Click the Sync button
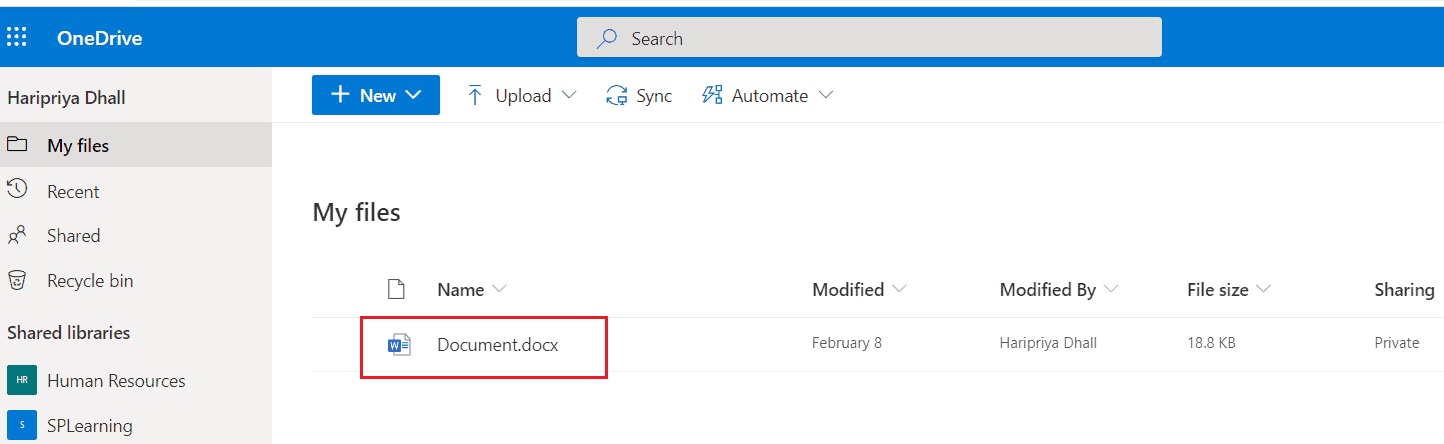The height and width of the screenshot is (444, 1444). point(639,95)
